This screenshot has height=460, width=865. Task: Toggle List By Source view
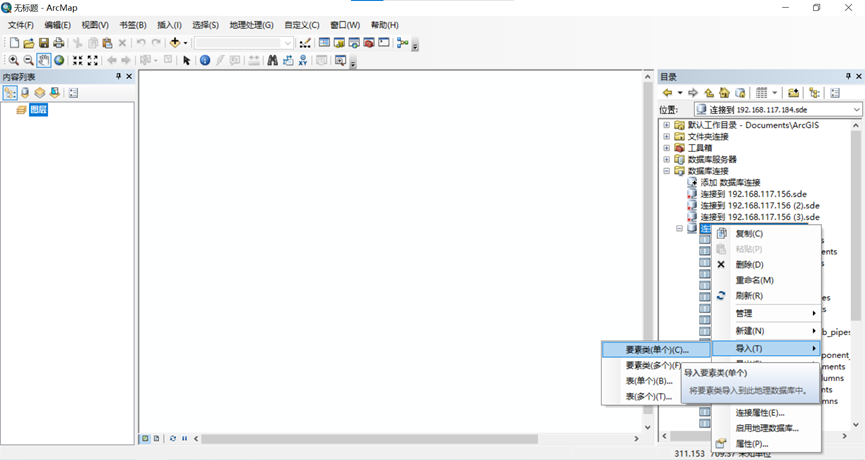coord(25,93)
